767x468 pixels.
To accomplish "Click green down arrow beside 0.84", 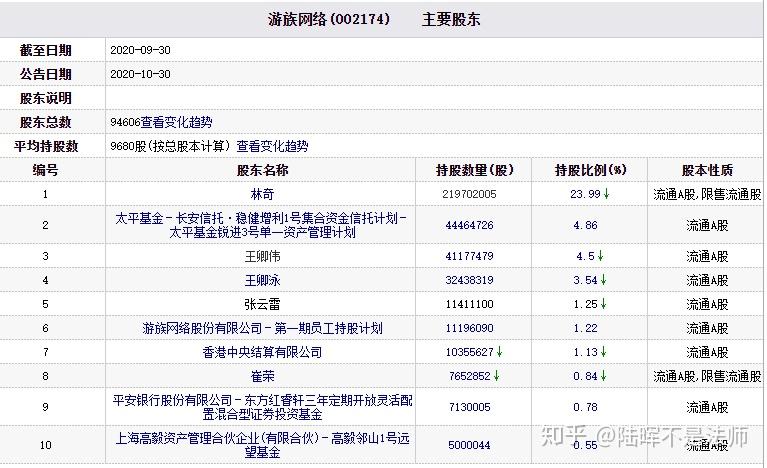I will tap(604, 376).
